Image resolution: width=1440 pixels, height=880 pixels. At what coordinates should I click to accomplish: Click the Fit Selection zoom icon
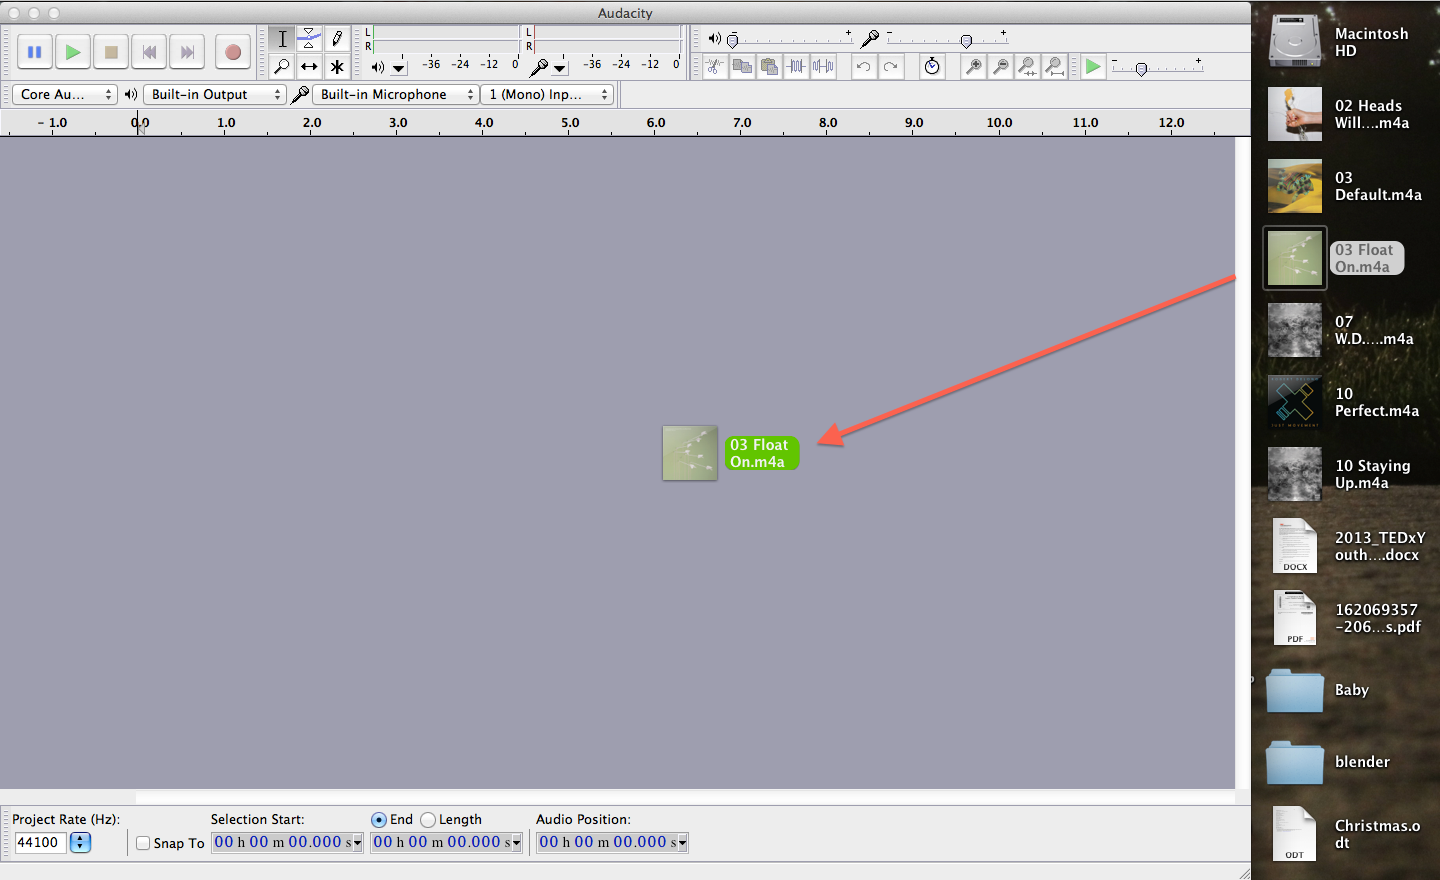click(1027, 67)
